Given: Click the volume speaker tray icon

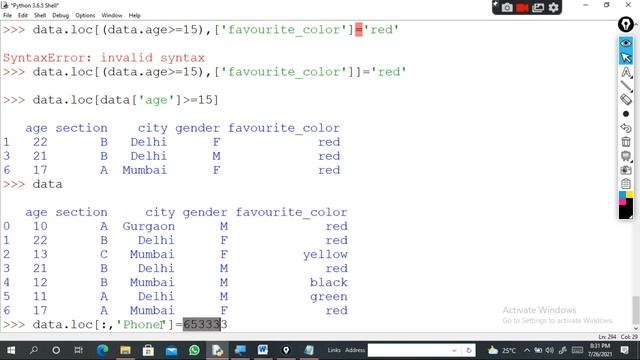Looking at the screenshot, I should click(x=550, y=350).
